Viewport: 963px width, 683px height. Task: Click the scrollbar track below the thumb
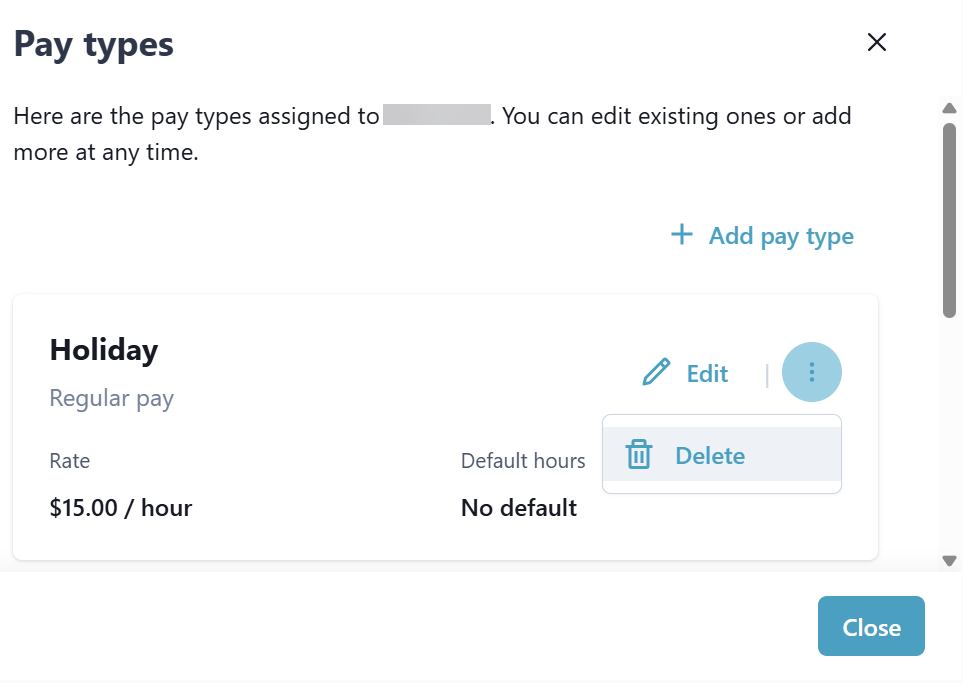tap(950, 440)
